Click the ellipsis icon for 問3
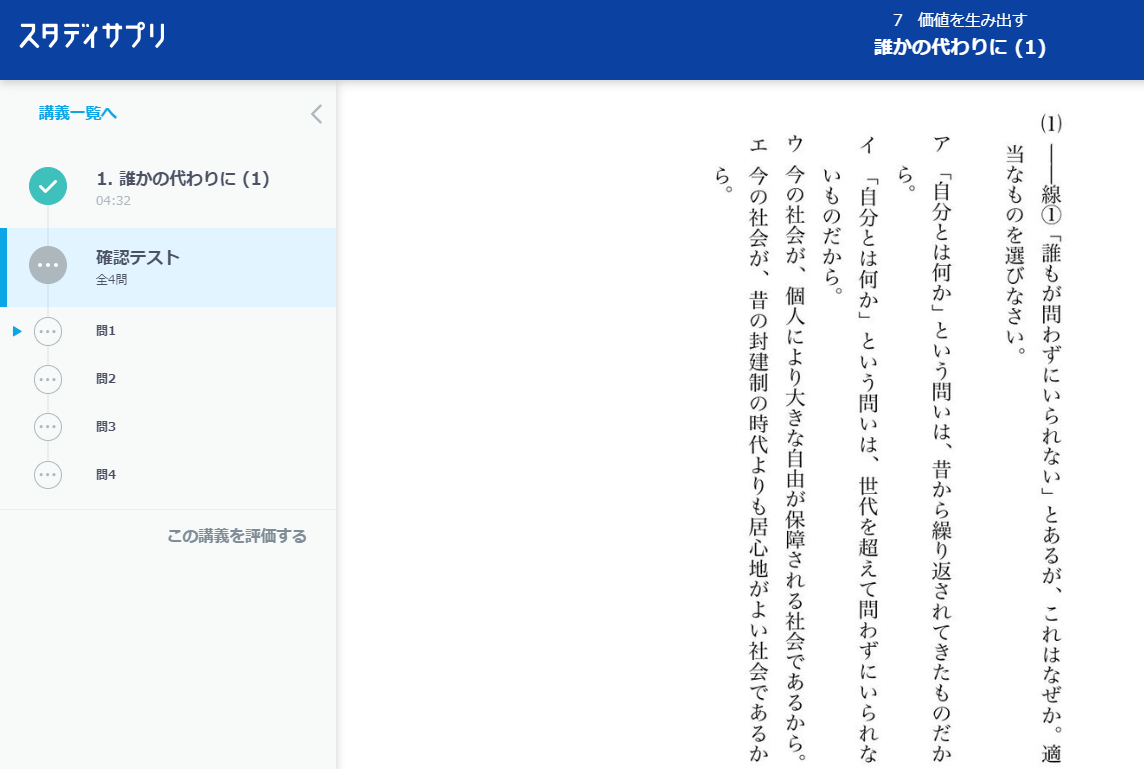 click(47, 427)
